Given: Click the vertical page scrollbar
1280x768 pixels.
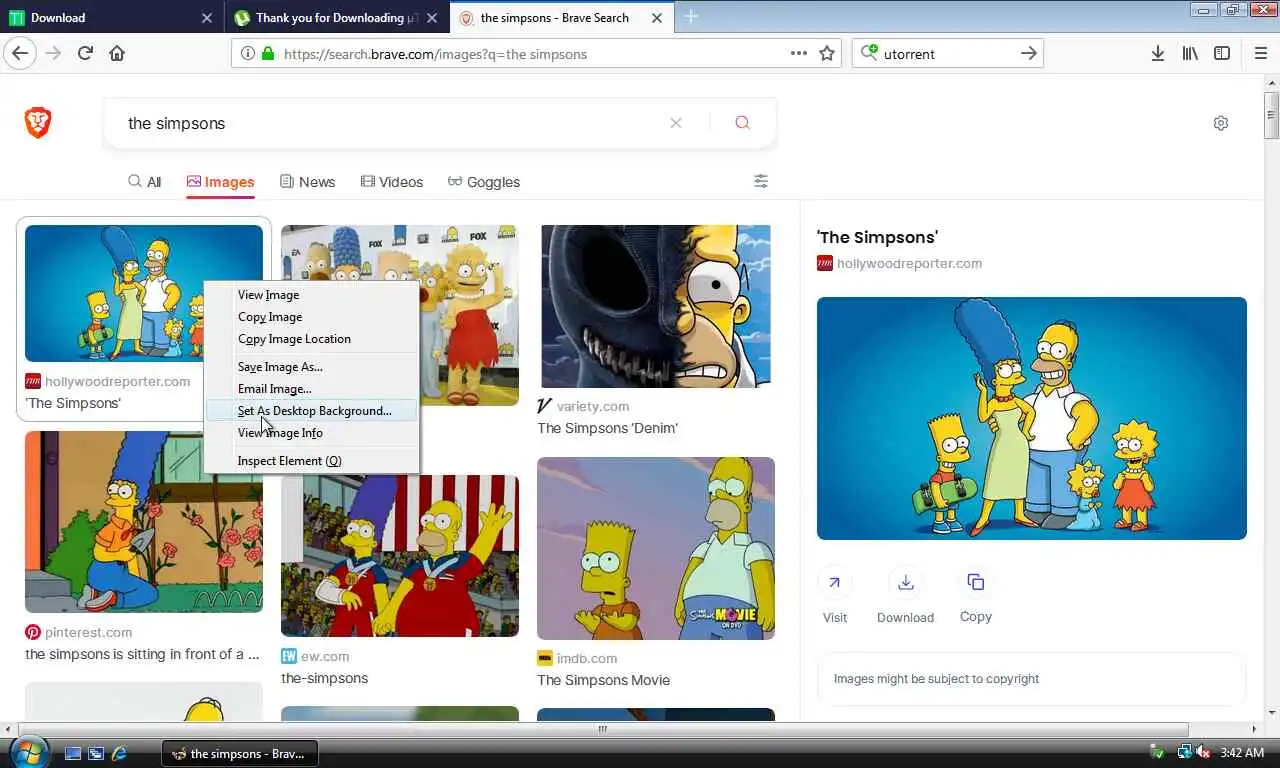Looking at the screenshot, I should [x=1271, y=115].
